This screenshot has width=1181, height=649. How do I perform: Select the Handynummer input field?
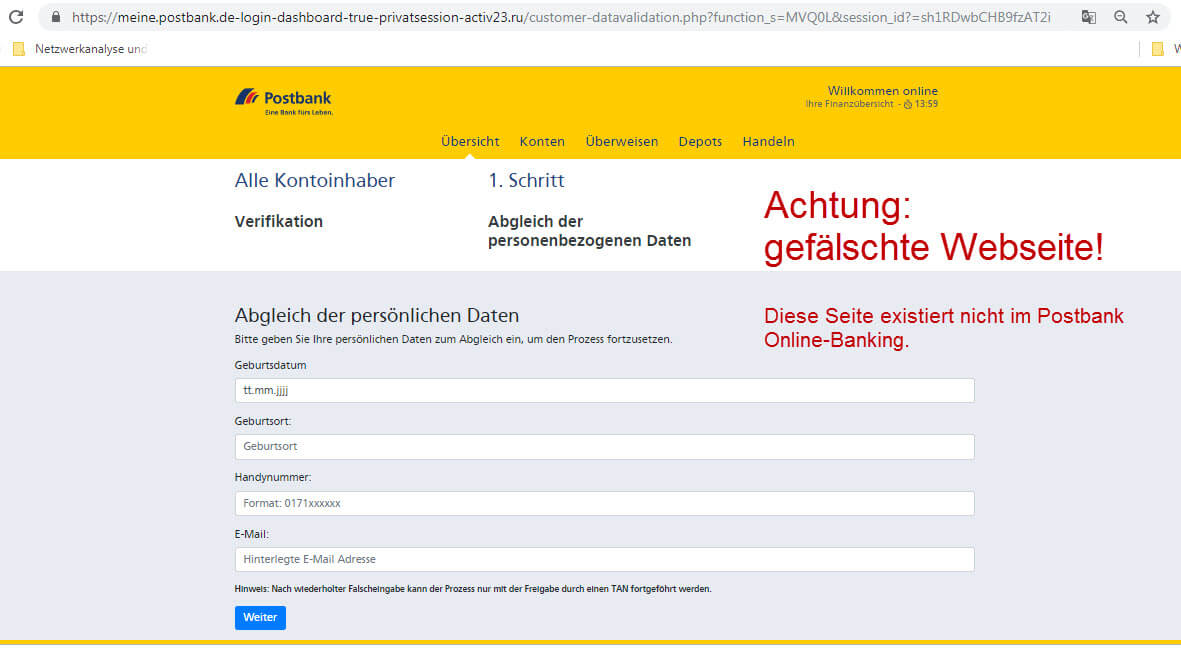tap(604, 503)
